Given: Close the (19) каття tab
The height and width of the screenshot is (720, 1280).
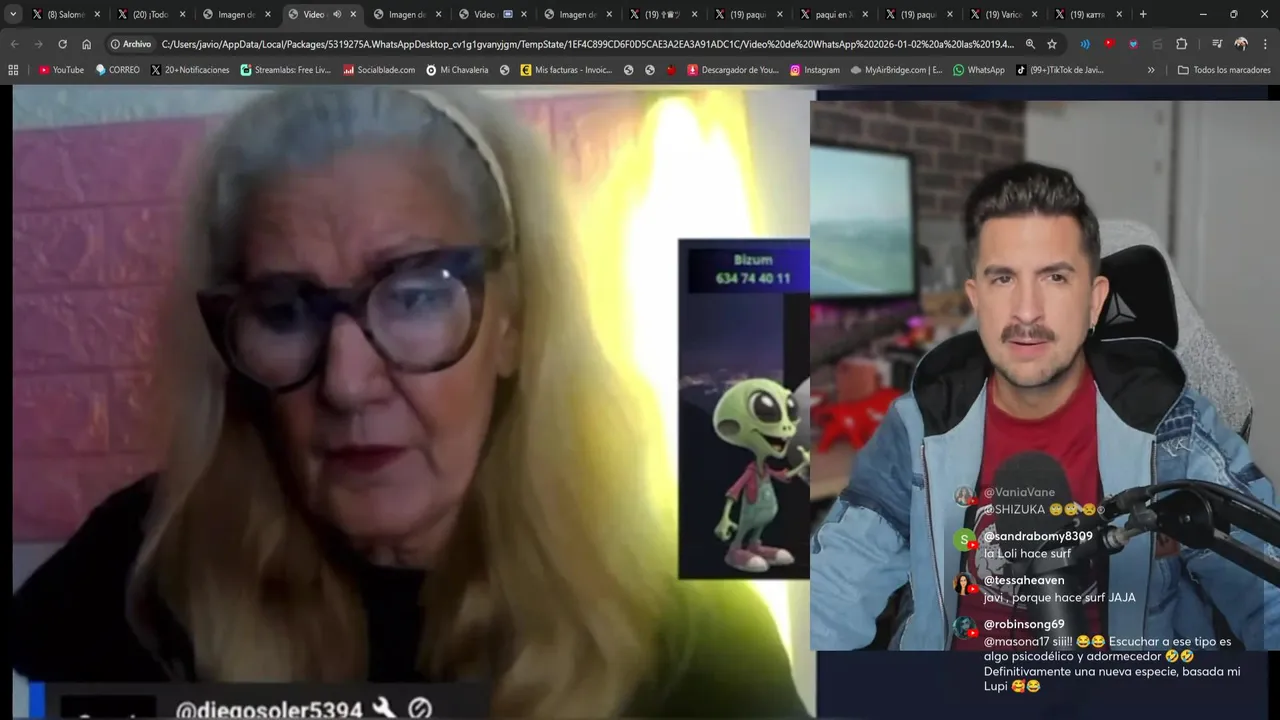Looking at the screenshot, I should (x=1119, y=14).
